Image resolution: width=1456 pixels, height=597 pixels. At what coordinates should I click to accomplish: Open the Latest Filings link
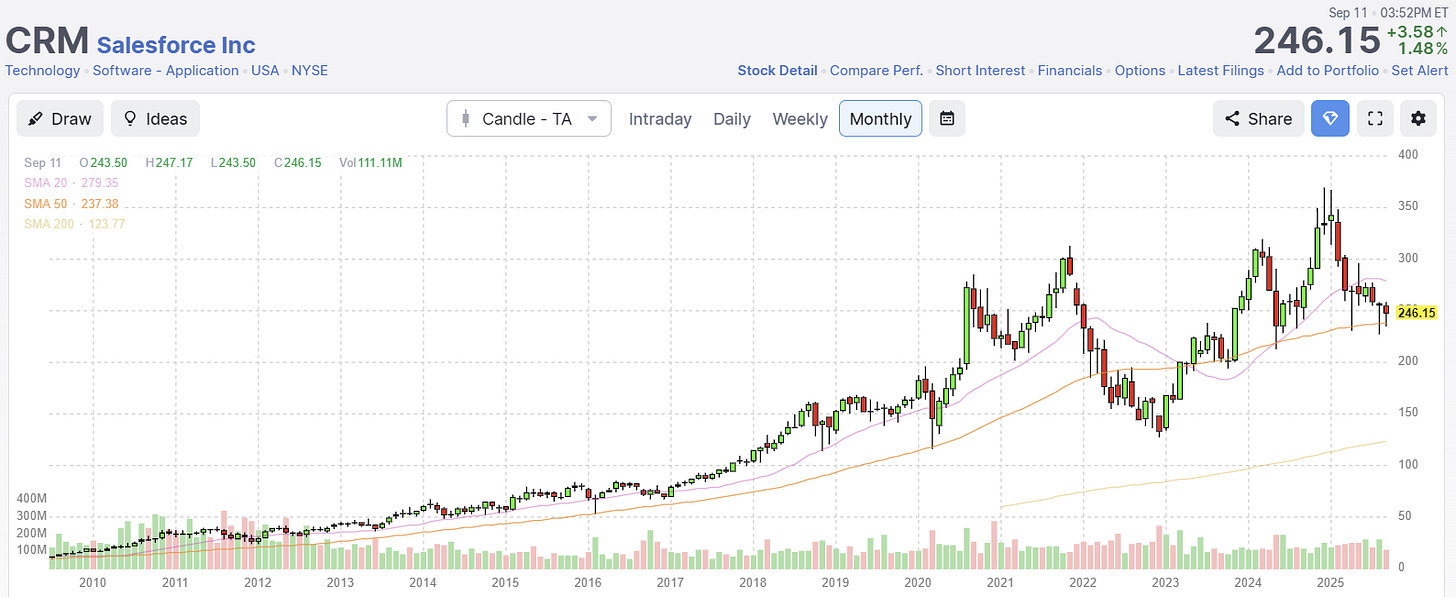pos(1221,71)
